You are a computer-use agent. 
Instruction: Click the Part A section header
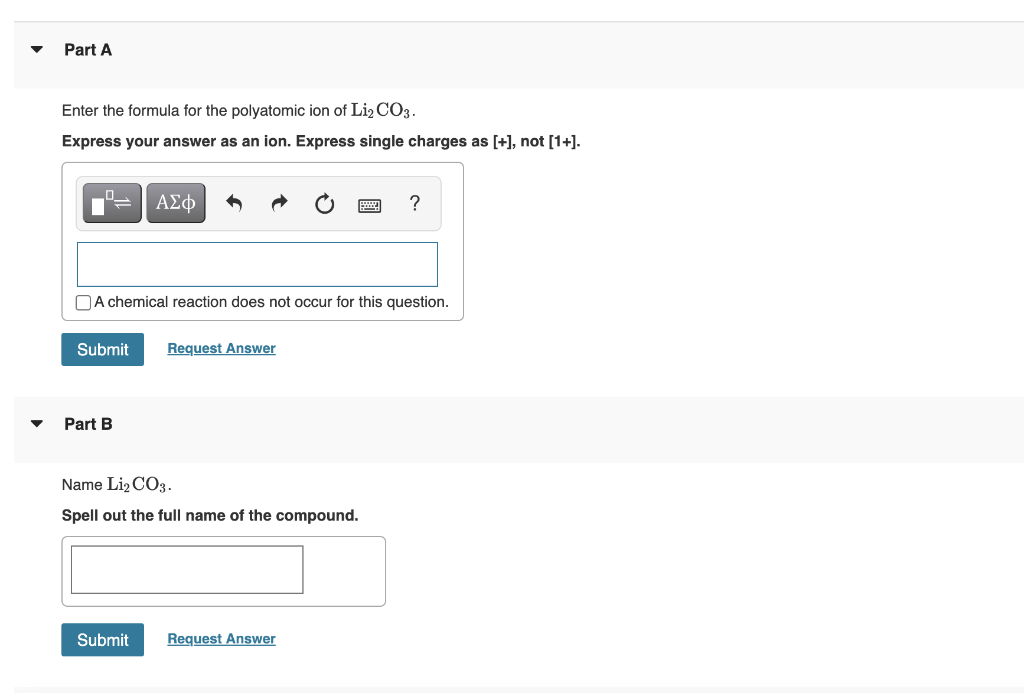88,49
